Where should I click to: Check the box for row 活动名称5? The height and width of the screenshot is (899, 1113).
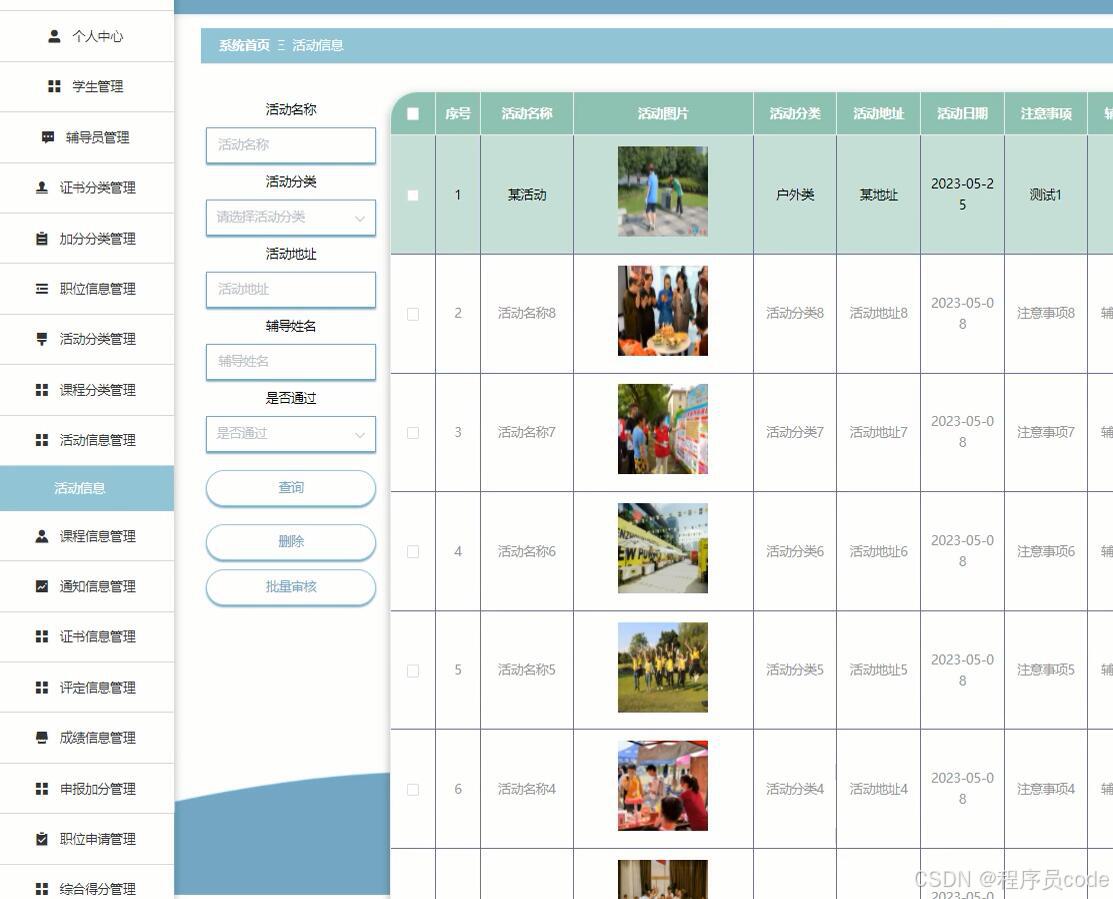[412, 671]
